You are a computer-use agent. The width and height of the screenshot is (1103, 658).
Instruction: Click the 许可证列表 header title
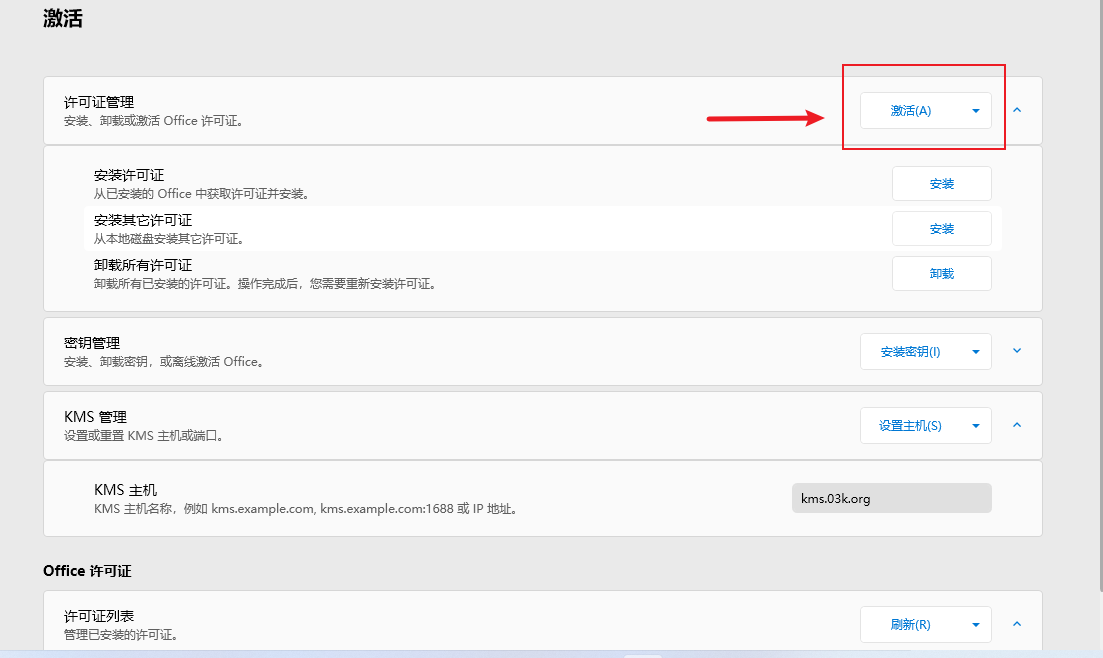coord(99,616)
